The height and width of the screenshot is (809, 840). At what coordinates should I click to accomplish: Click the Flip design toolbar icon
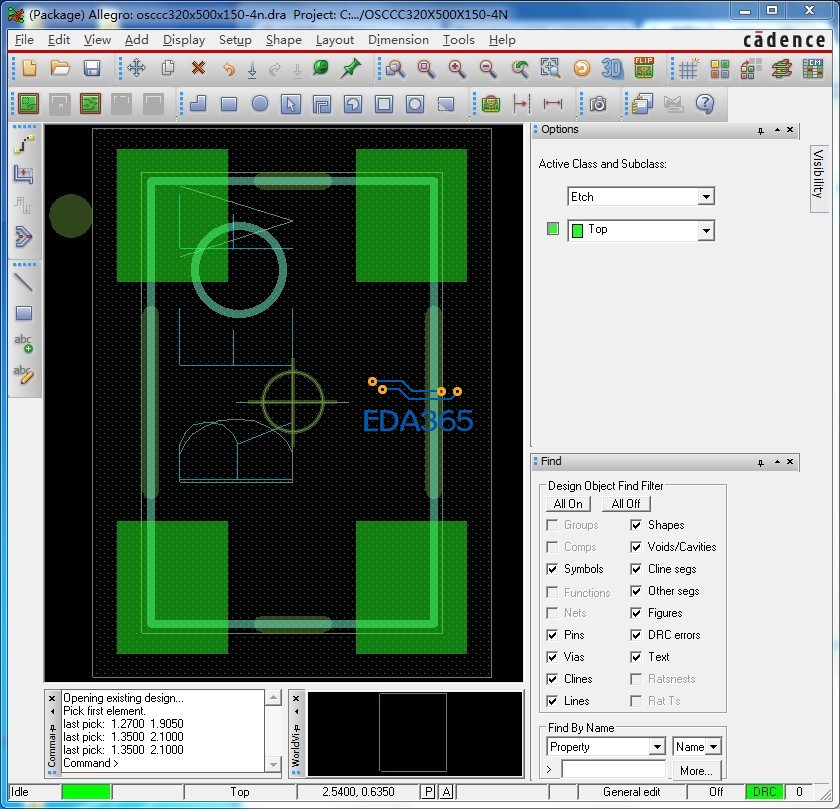click(644, 68)
